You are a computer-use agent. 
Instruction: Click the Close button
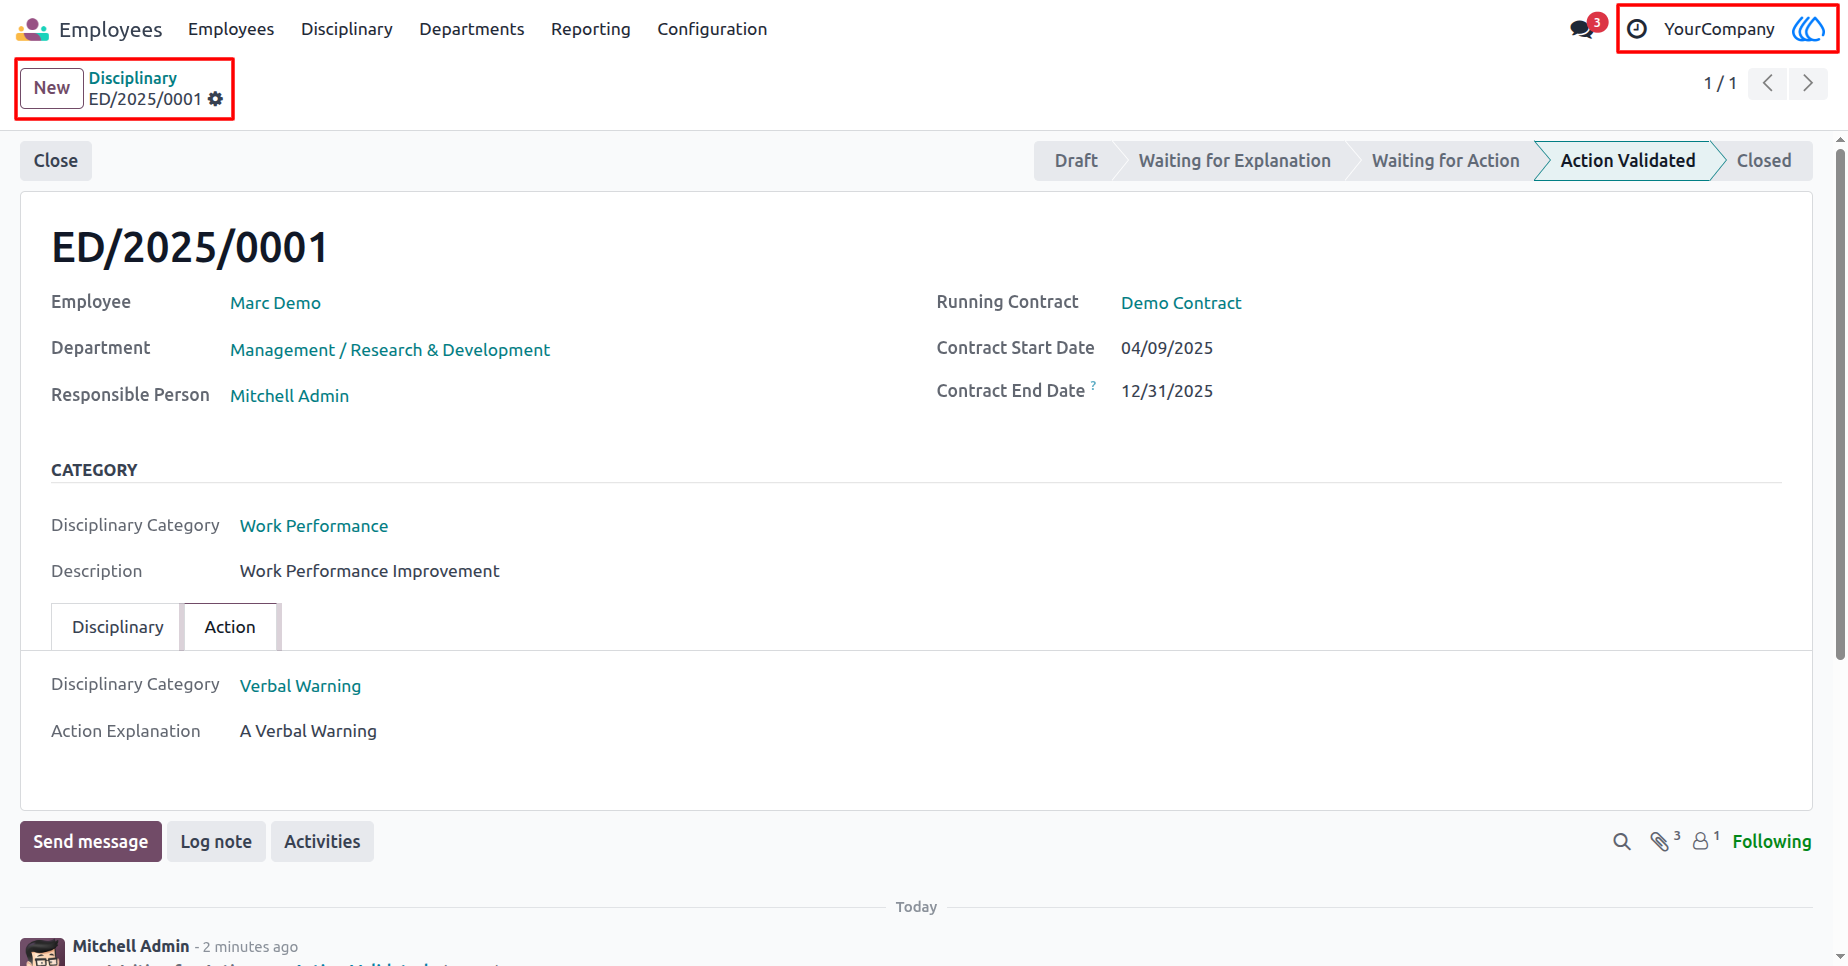pos(56,161)
